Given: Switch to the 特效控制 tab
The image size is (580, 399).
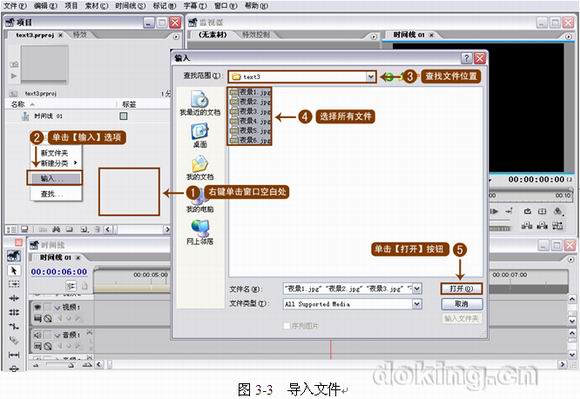Looking at the screenshot, I should click(x=256, y=35).
